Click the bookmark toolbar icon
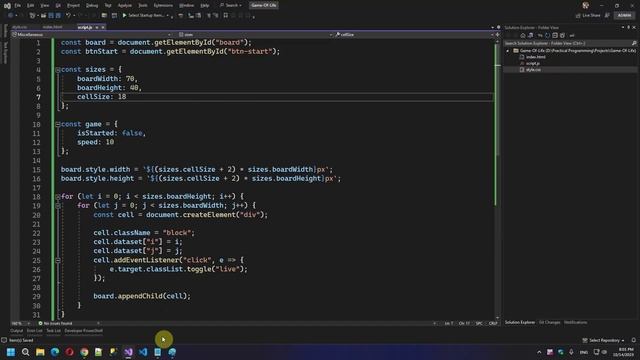This screenshot has height=360, width=640. (226, 16)
